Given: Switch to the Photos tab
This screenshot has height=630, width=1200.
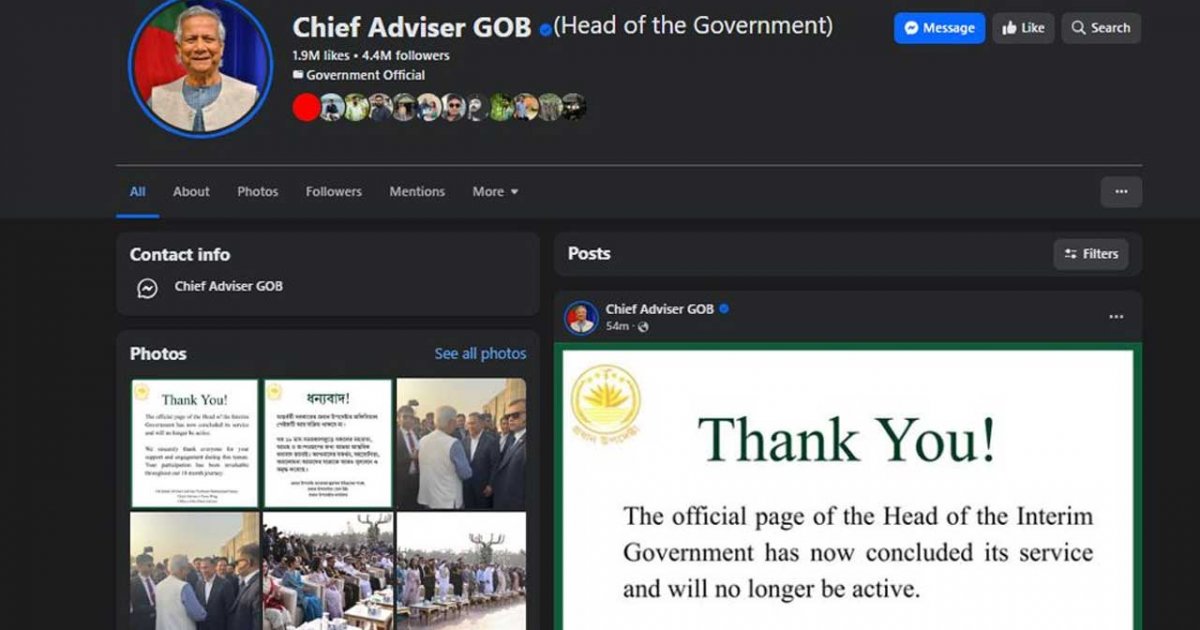Looking at the screenshot, I should click(258, 191).
